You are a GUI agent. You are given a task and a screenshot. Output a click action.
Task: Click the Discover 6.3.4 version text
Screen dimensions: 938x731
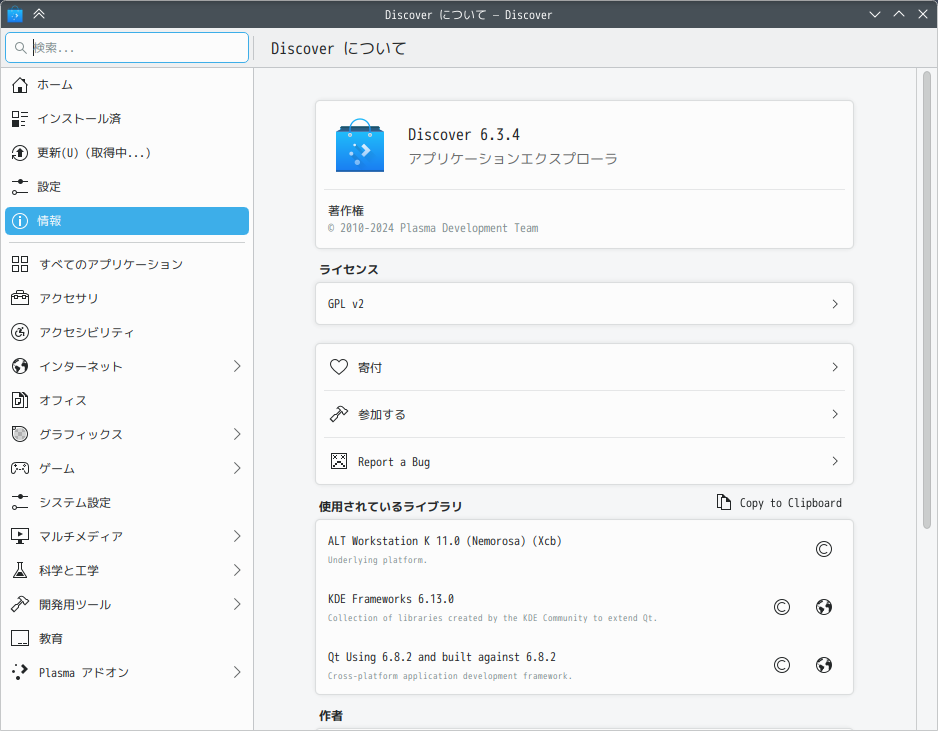464,135
